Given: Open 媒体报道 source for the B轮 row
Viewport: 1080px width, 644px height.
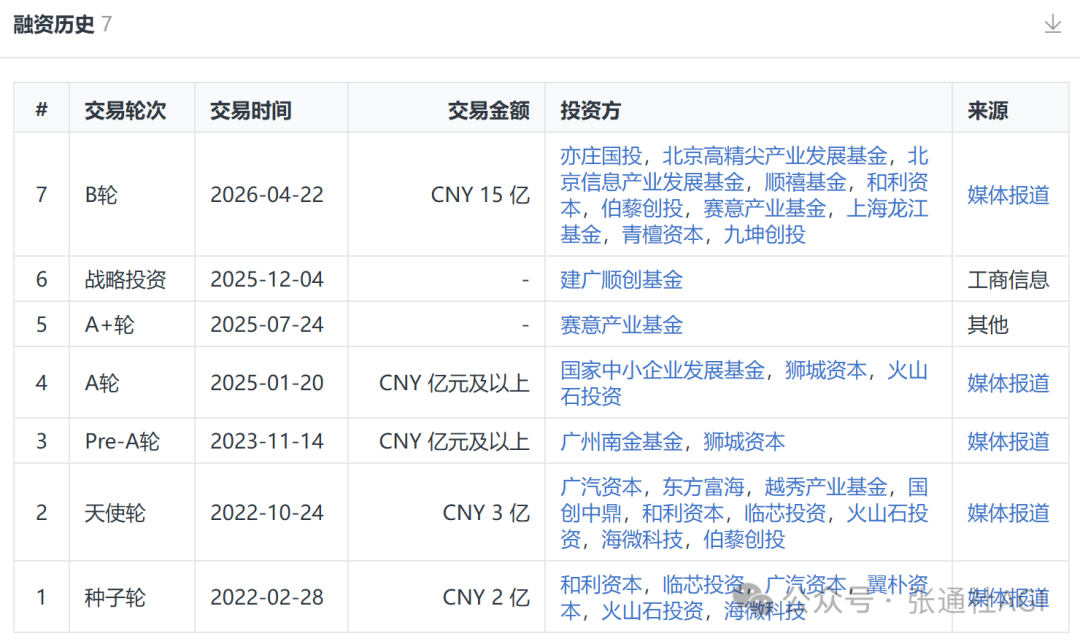Looking at the screenshot, I should (1008, 195).
